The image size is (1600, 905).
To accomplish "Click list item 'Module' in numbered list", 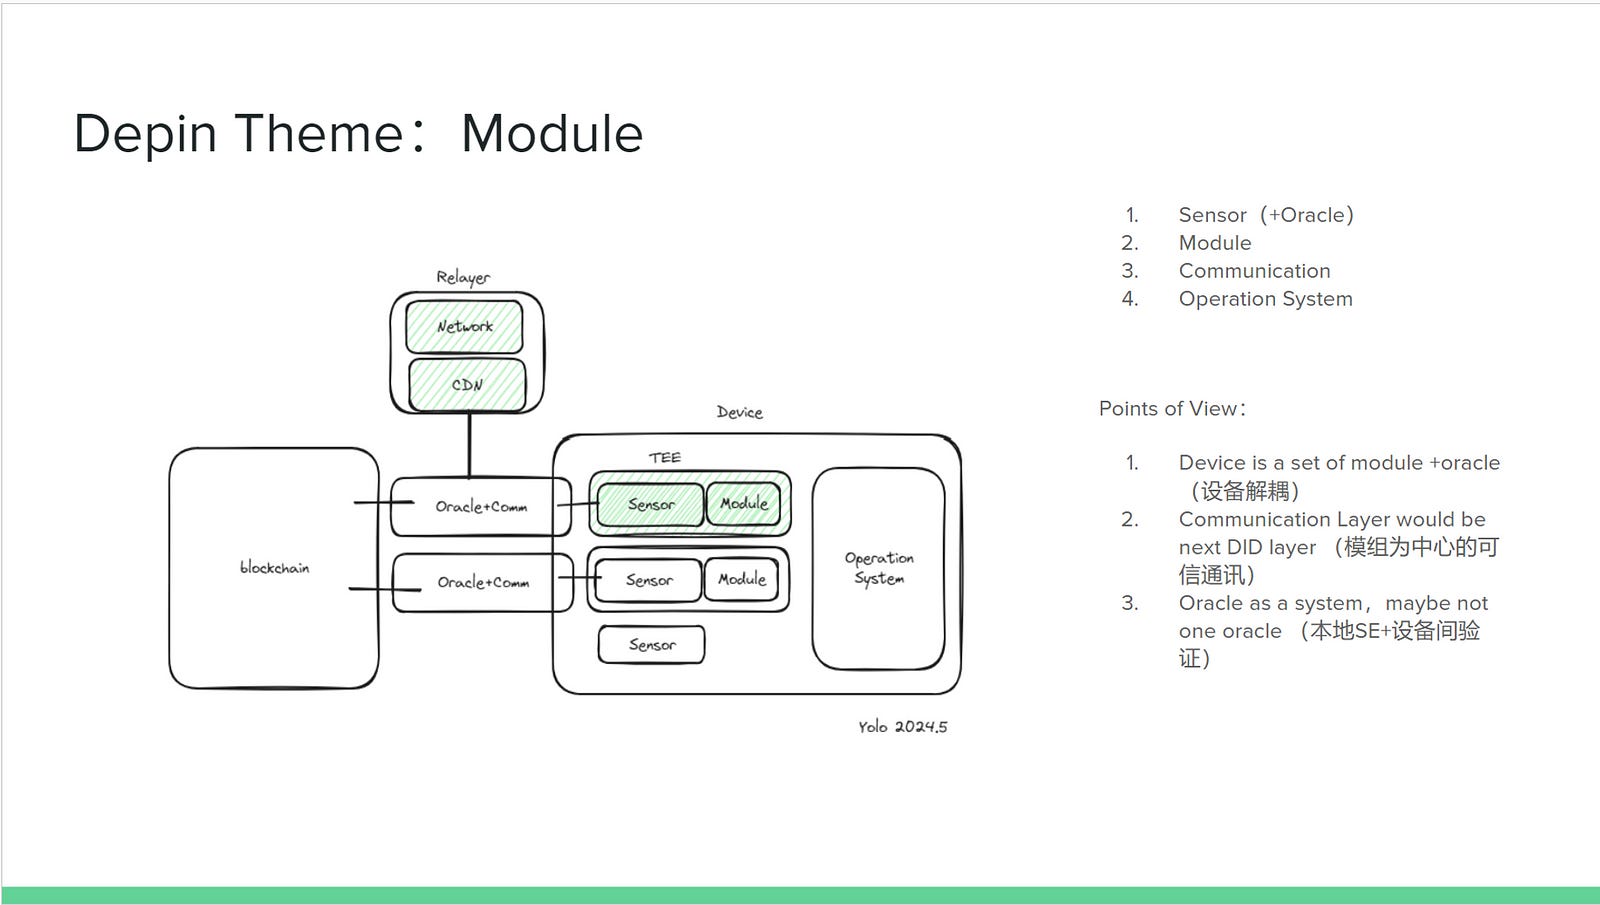I will 1215,243.
